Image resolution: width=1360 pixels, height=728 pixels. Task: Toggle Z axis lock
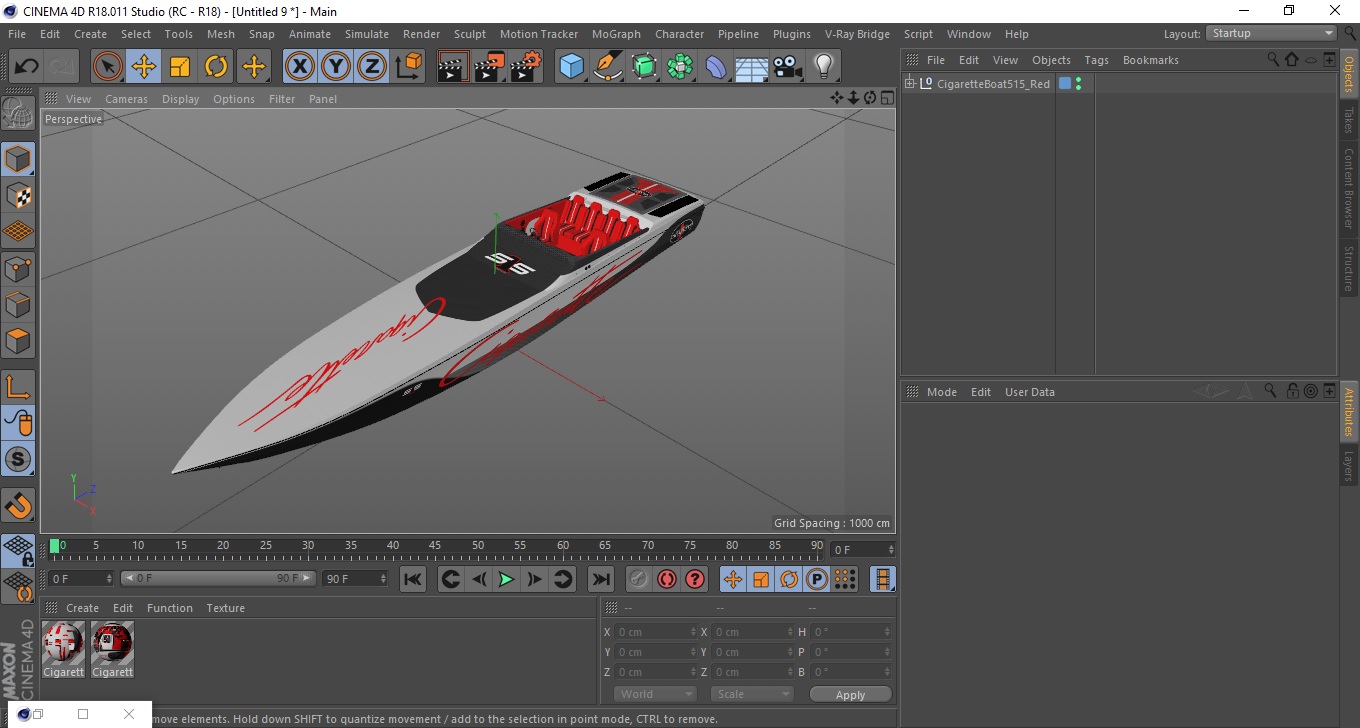[x=372, y=67]
